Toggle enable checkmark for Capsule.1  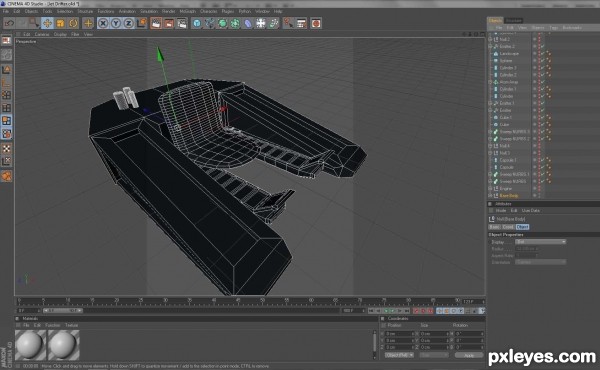pyautogui.click(x=542, y=160)
